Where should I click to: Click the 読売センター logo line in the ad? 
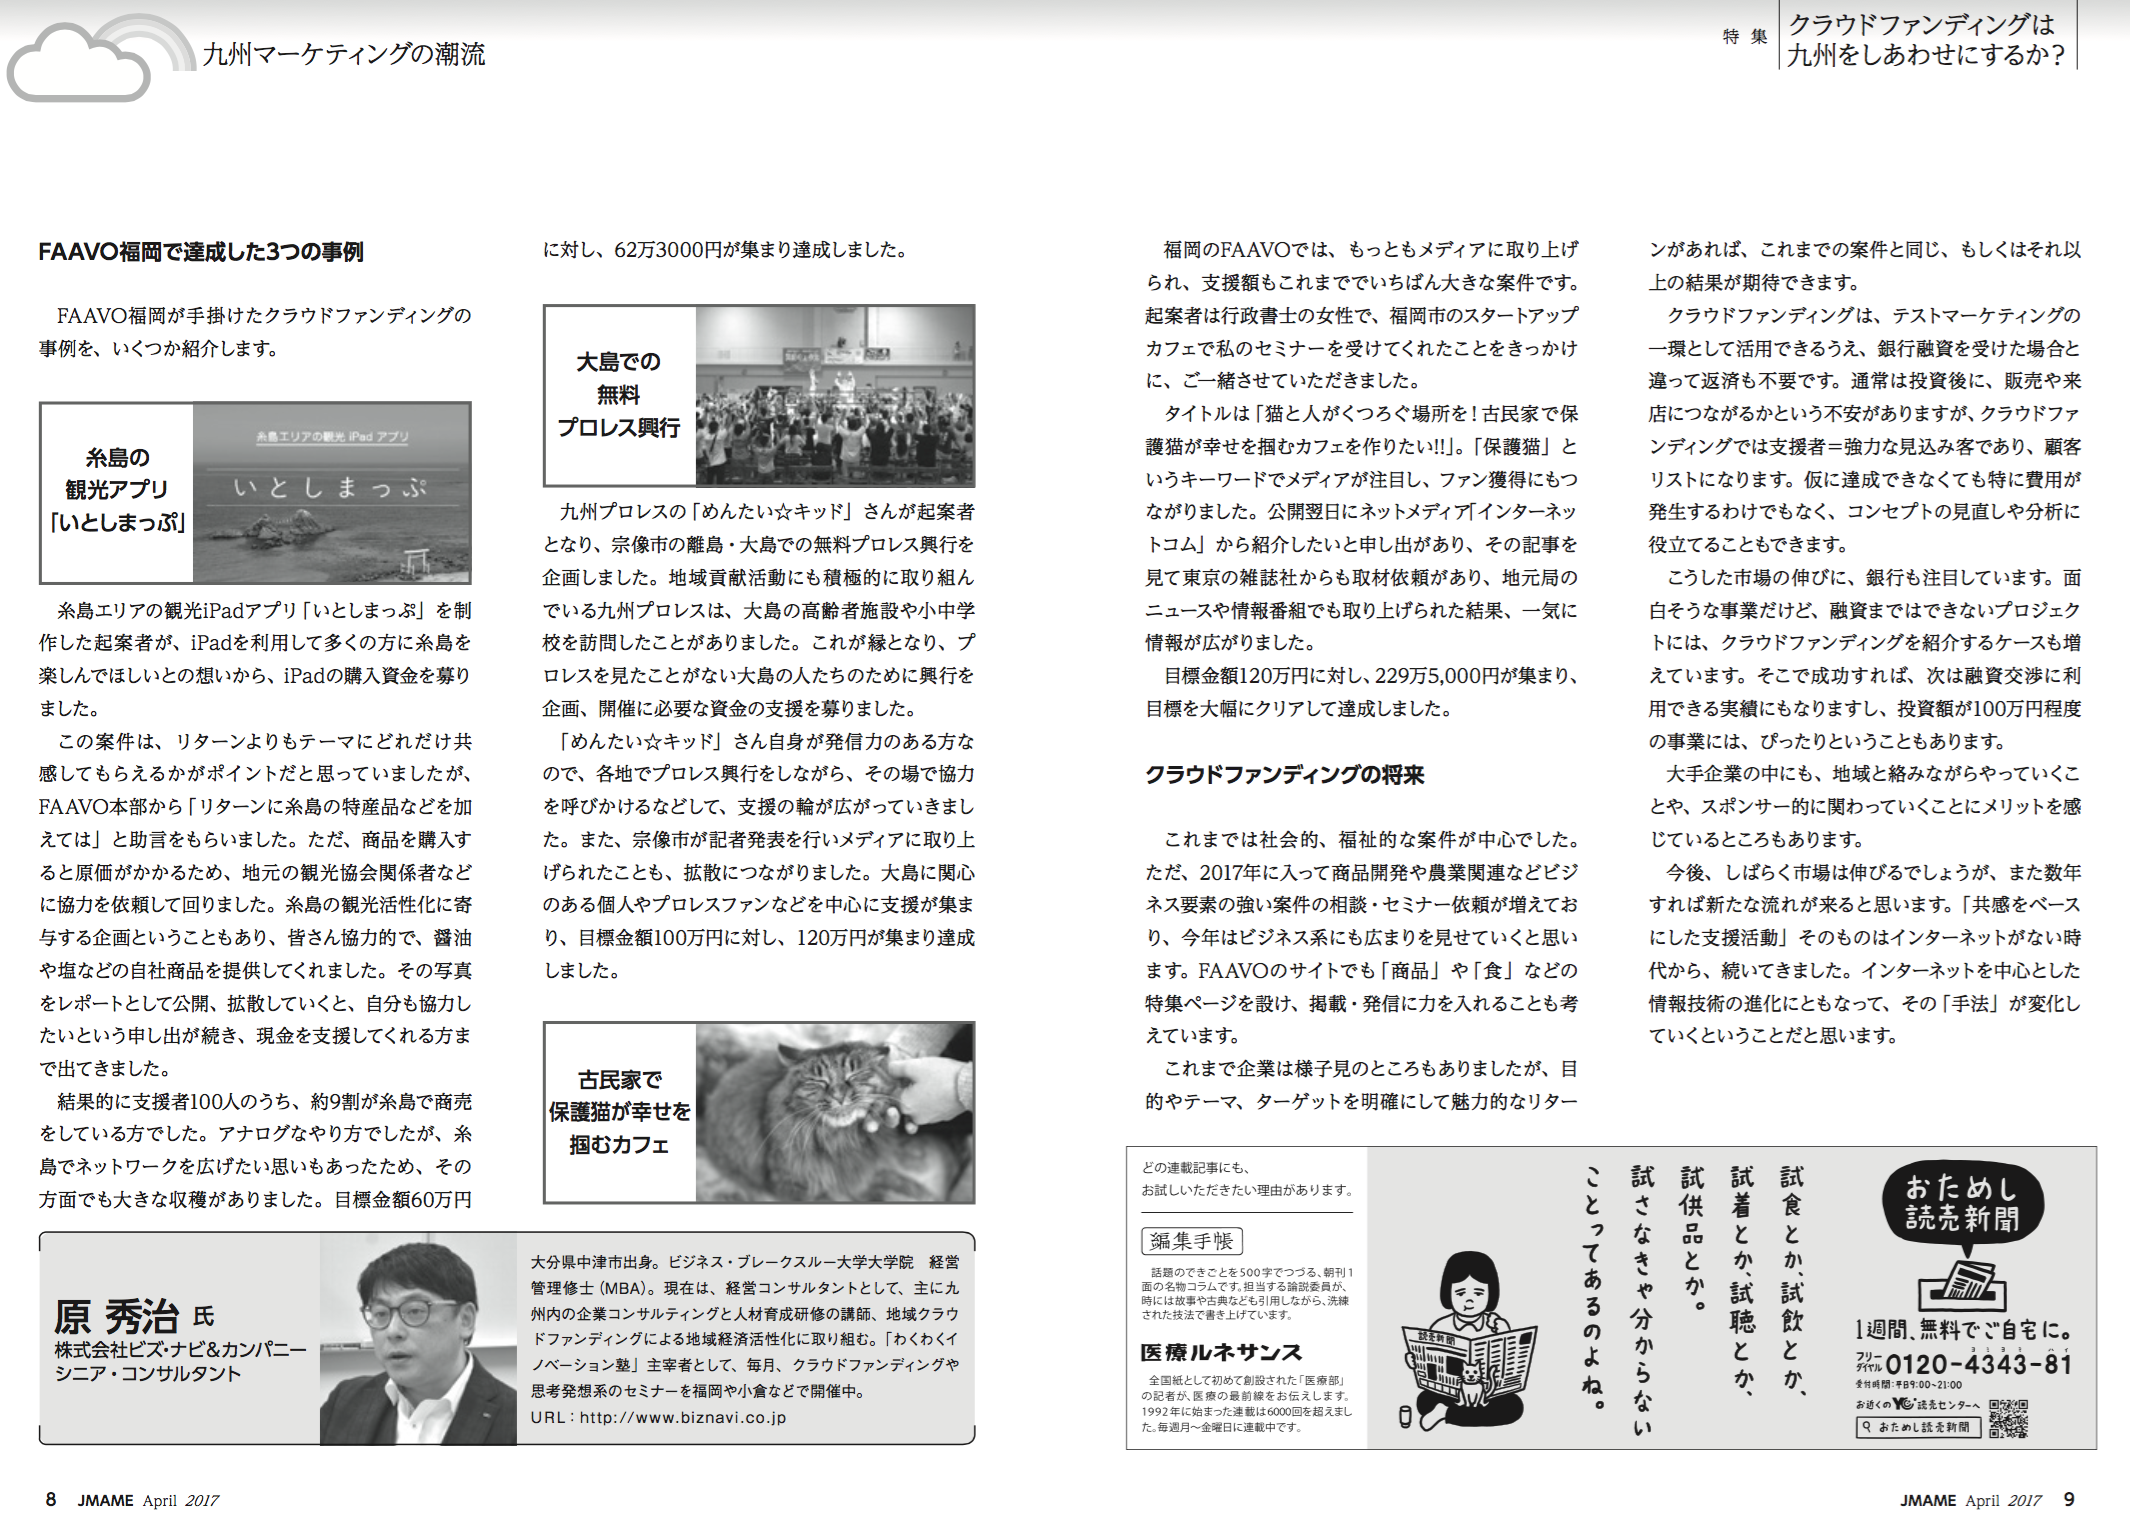(x=1918, y=1404)
